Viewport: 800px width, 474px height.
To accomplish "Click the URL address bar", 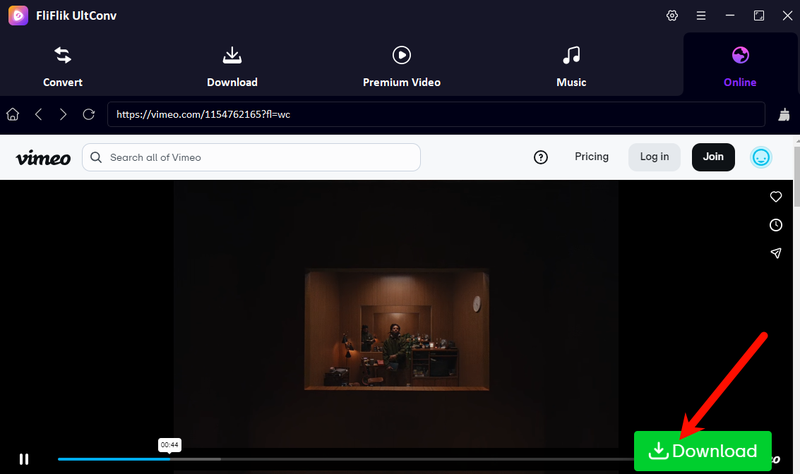I will pos(436,114).
